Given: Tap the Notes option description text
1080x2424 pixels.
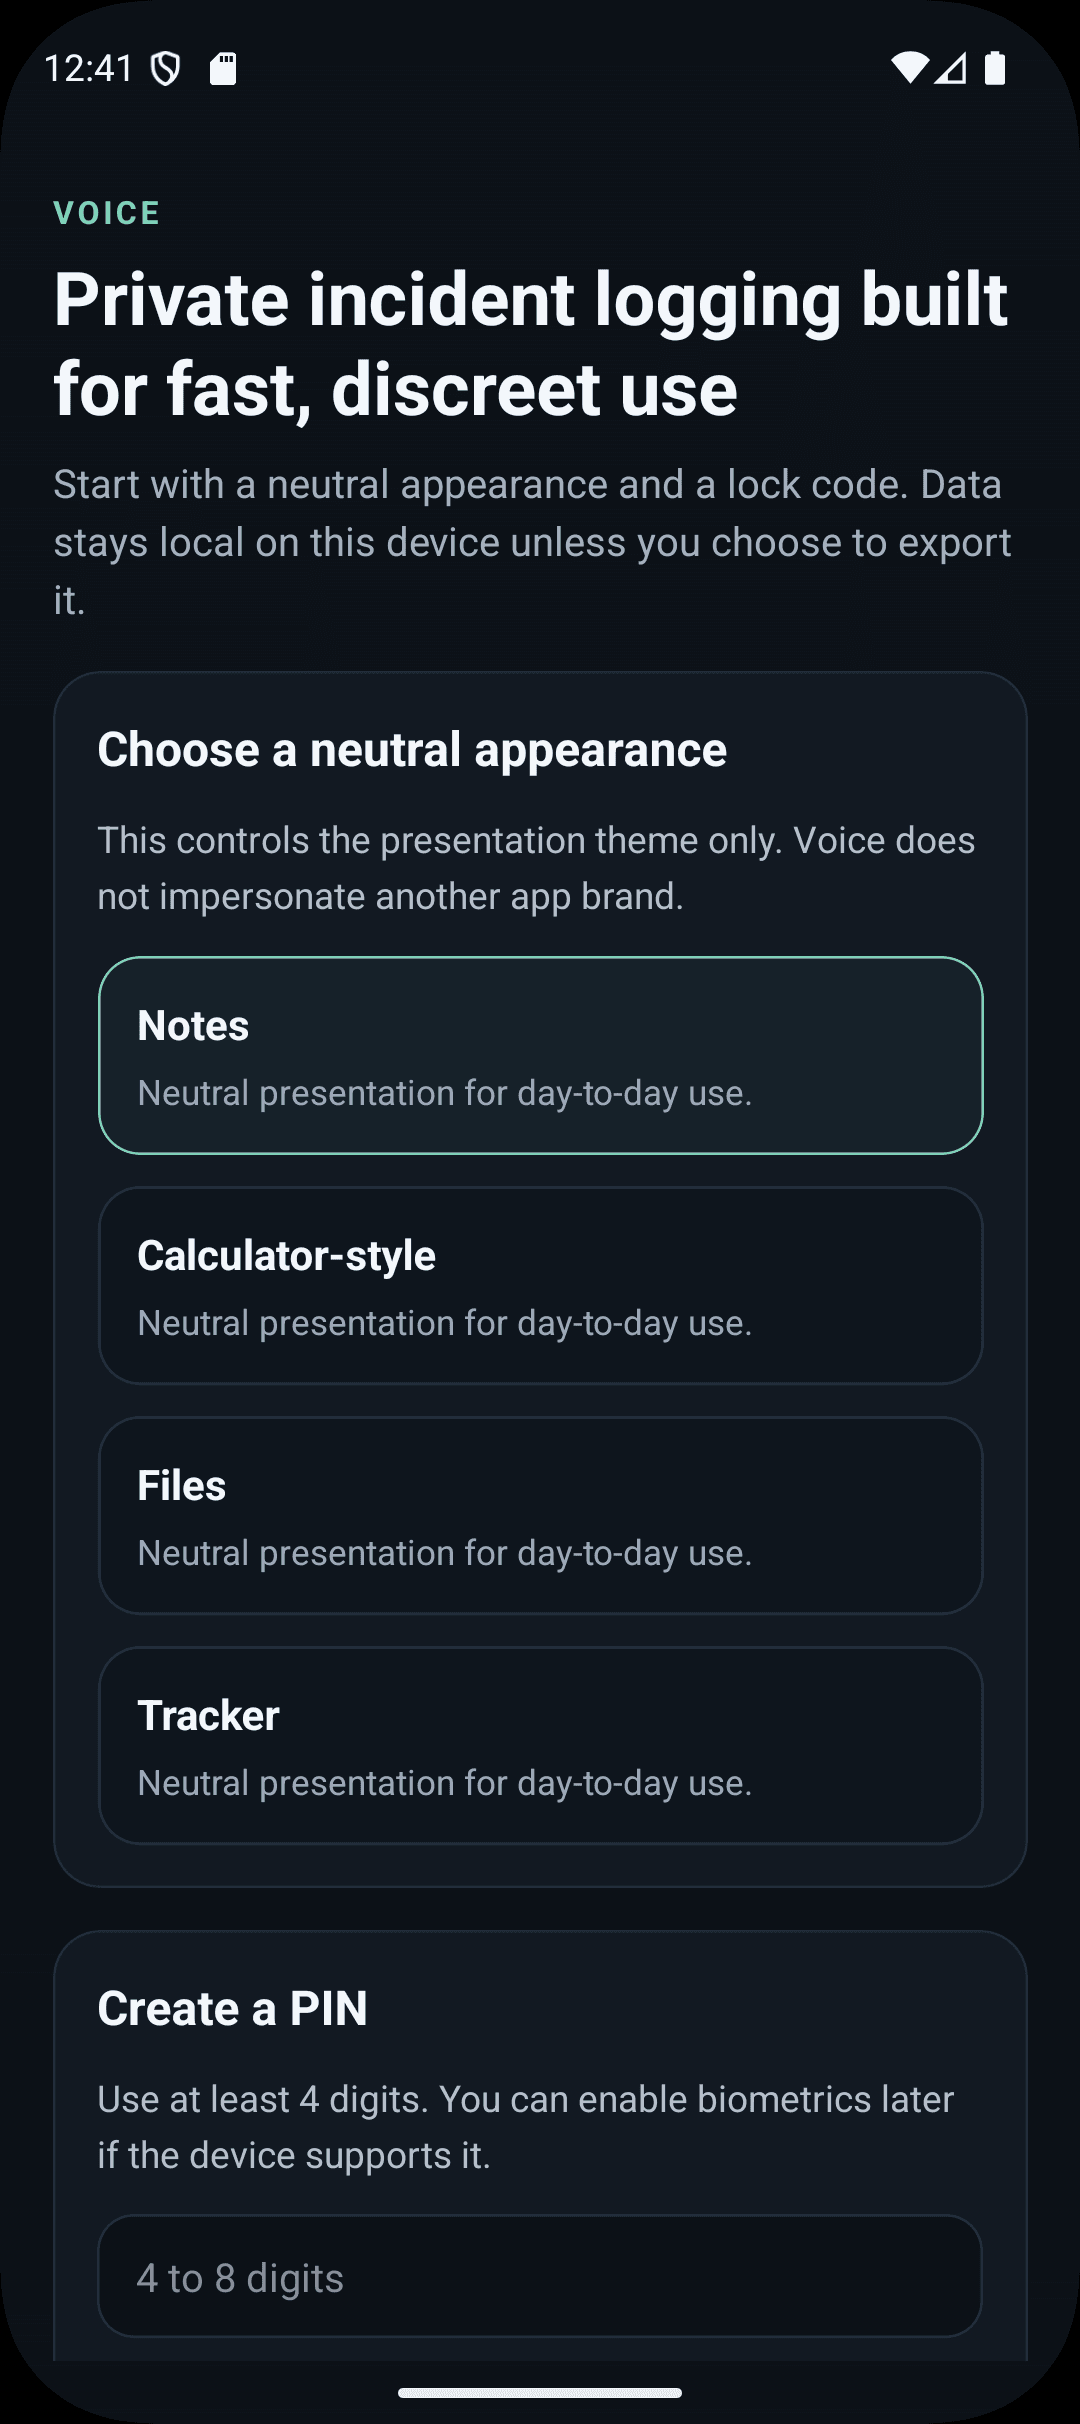Looking at the screenshot, I should 444,1092.
